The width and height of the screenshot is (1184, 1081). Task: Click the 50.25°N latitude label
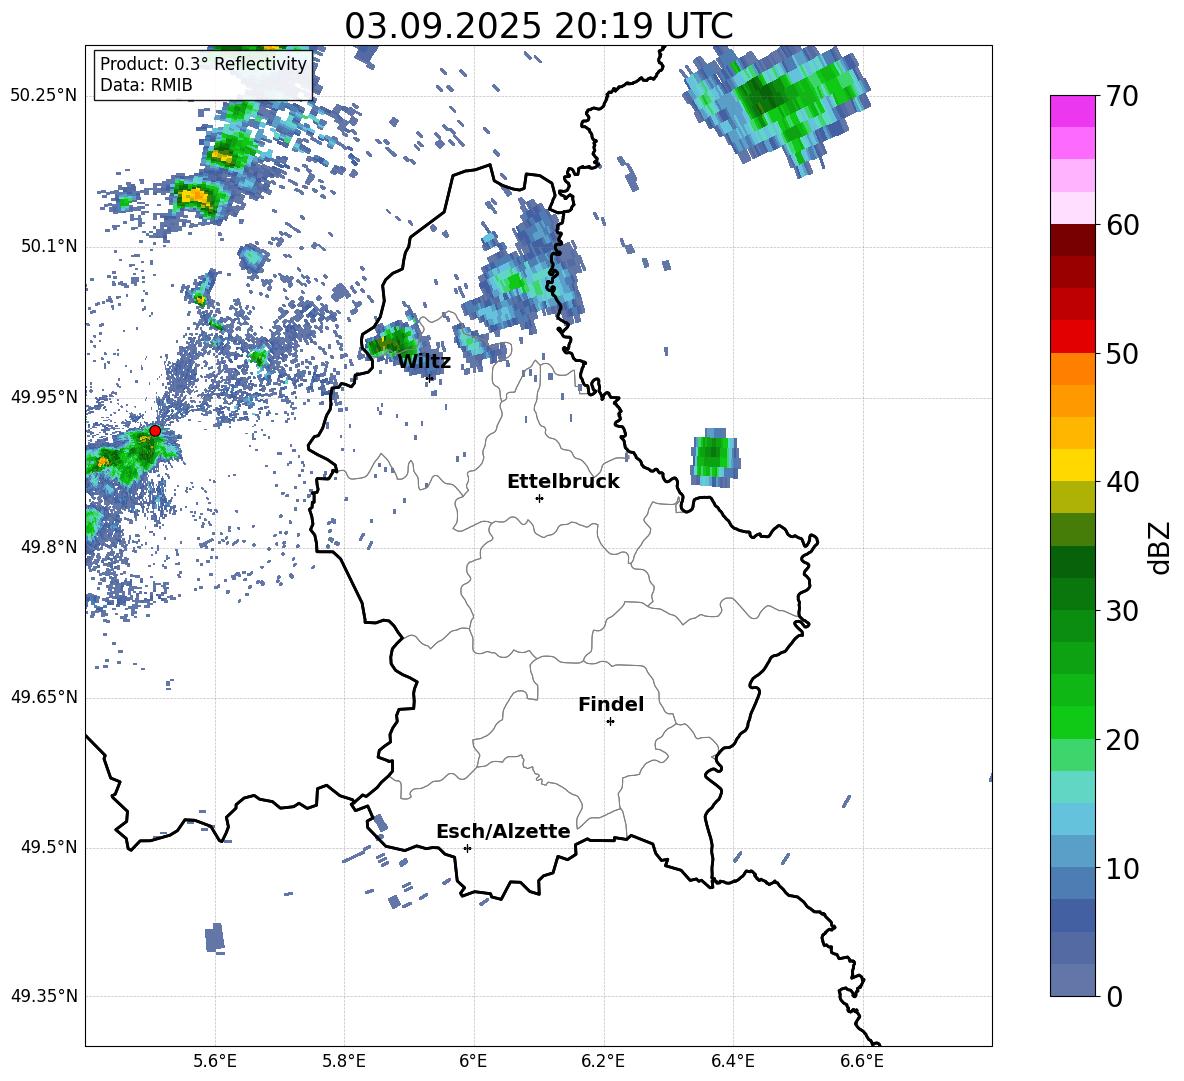click(44, 96)
